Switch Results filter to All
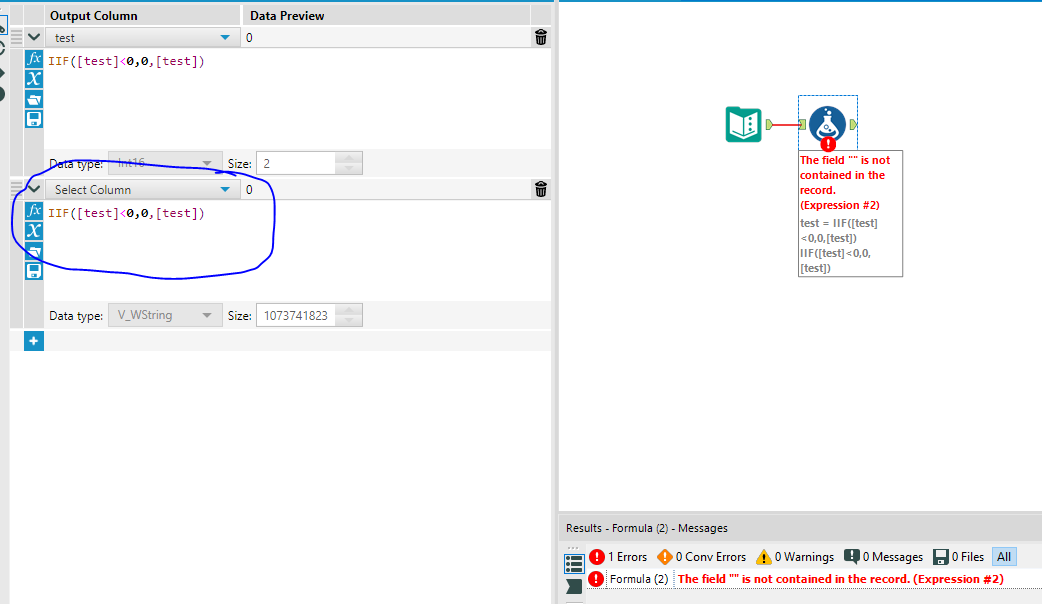This screenshot has height=604, width=1042. [1004, 556]
